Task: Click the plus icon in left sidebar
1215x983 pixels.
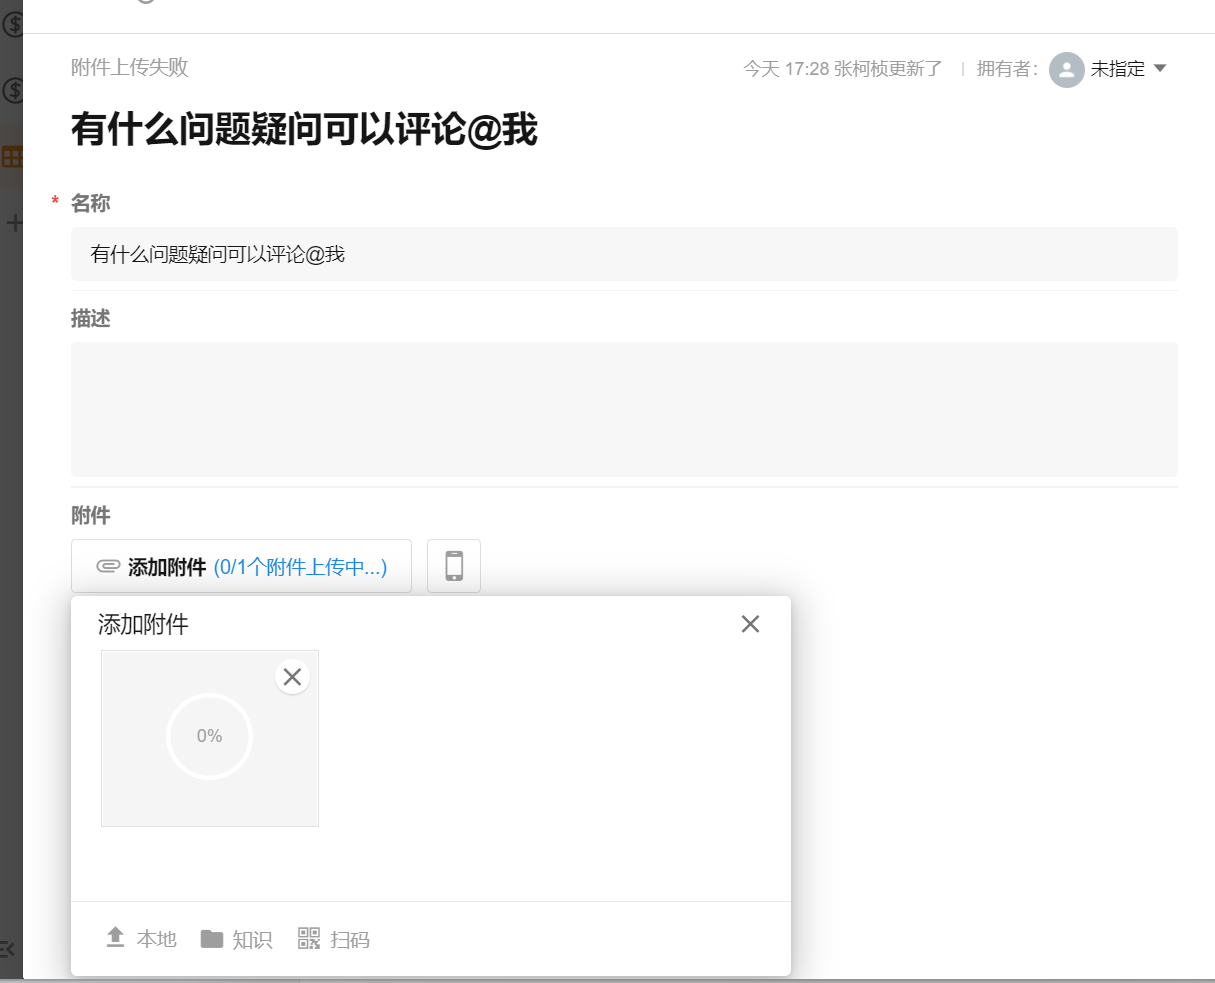Action: [14, 222]
